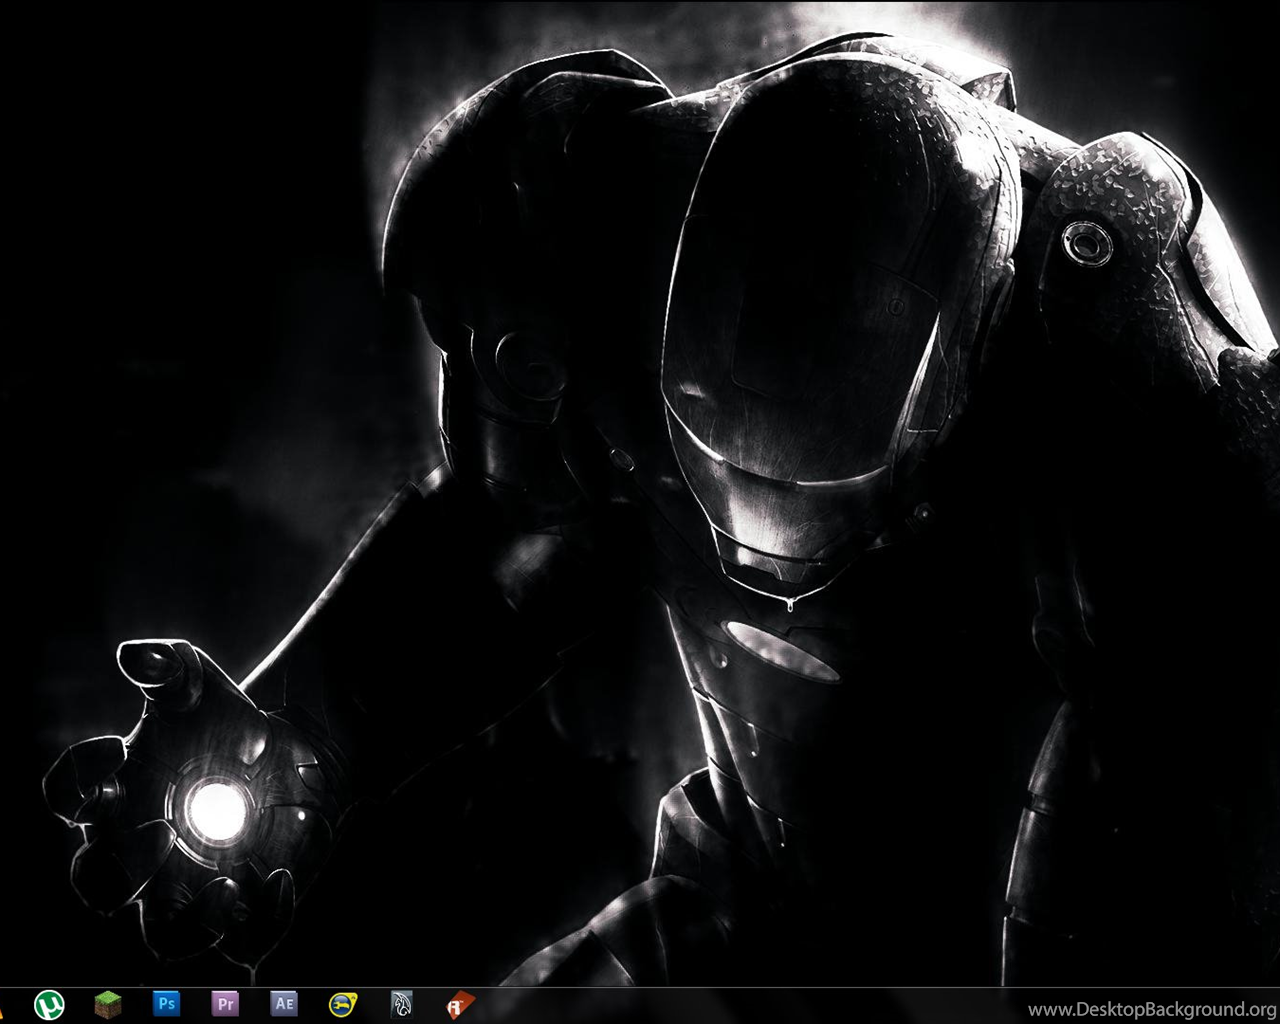1280x1024 pixels.
Task: Launch the red R icon application
Action: coord(460,1004)
